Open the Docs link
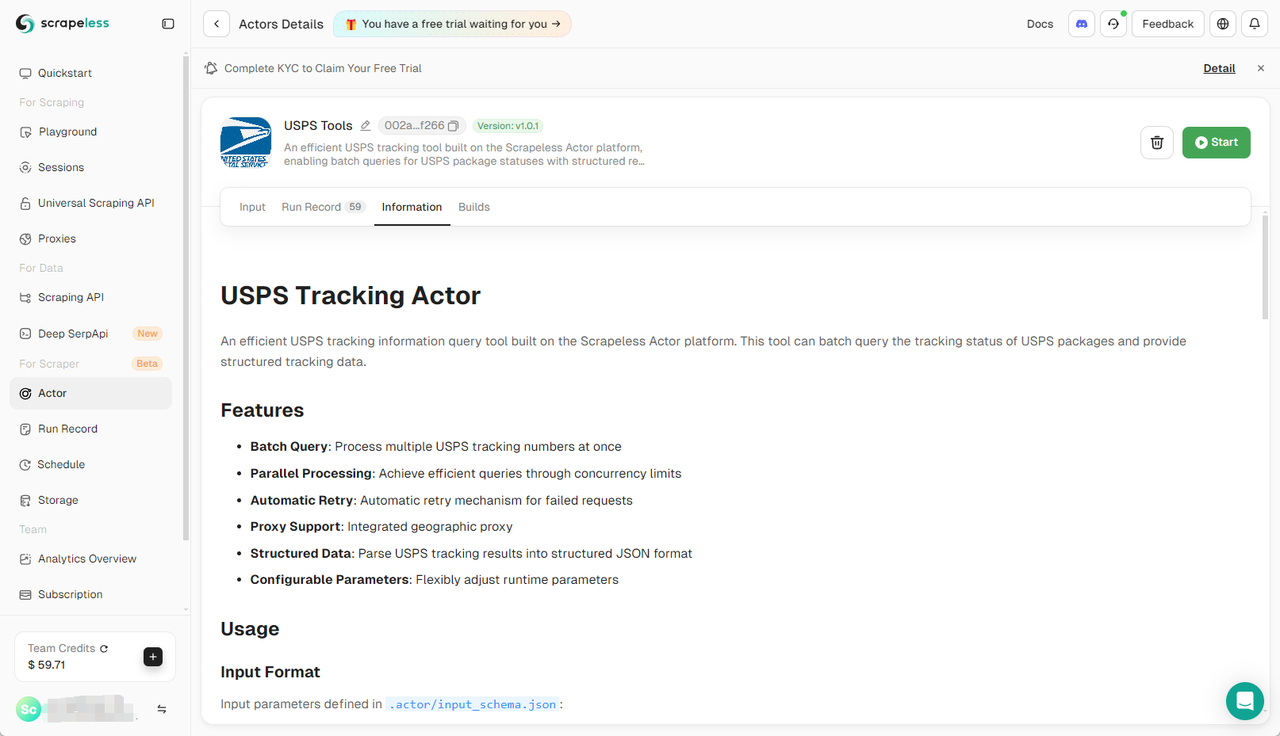1280x736 pixels. (x=1040, y=24)
